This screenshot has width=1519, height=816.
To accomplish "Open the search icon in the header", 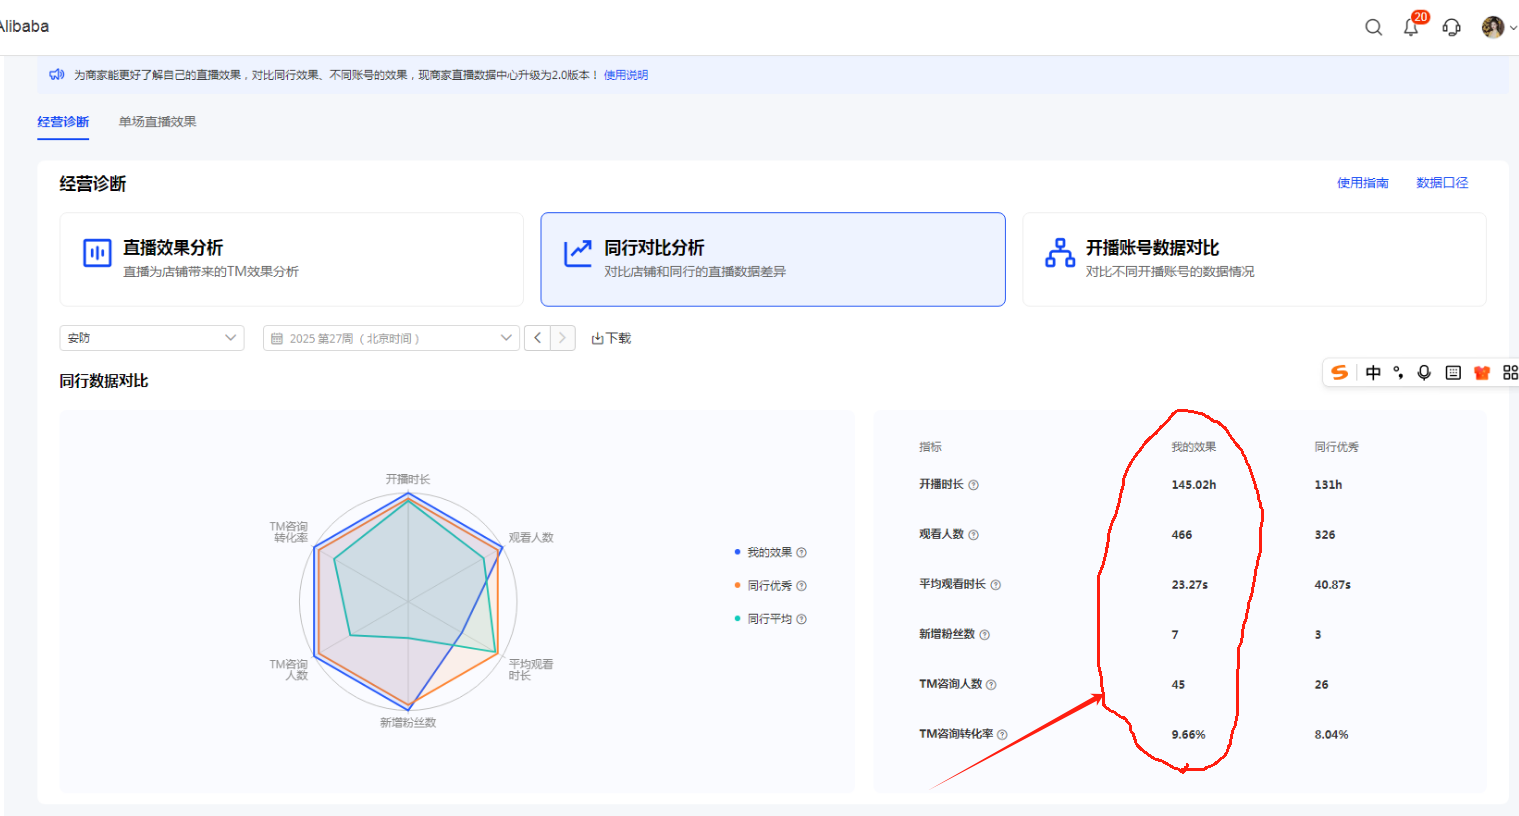I will [x=1374, y=27].
